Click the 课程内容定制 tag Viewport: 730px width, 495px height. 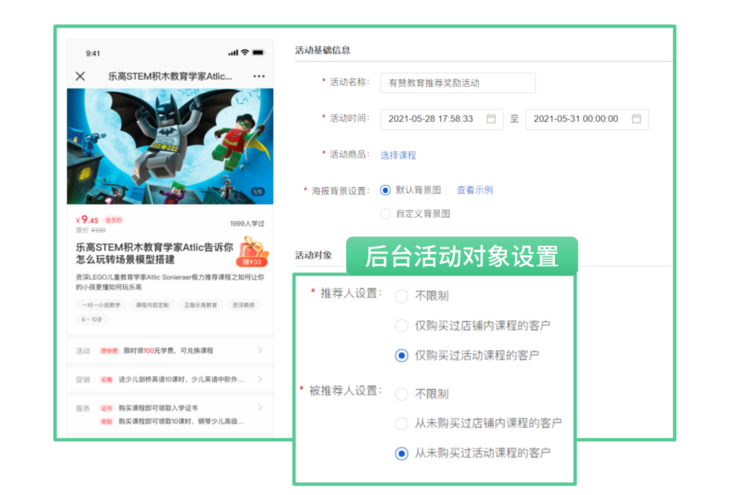[x=152, y=305]
